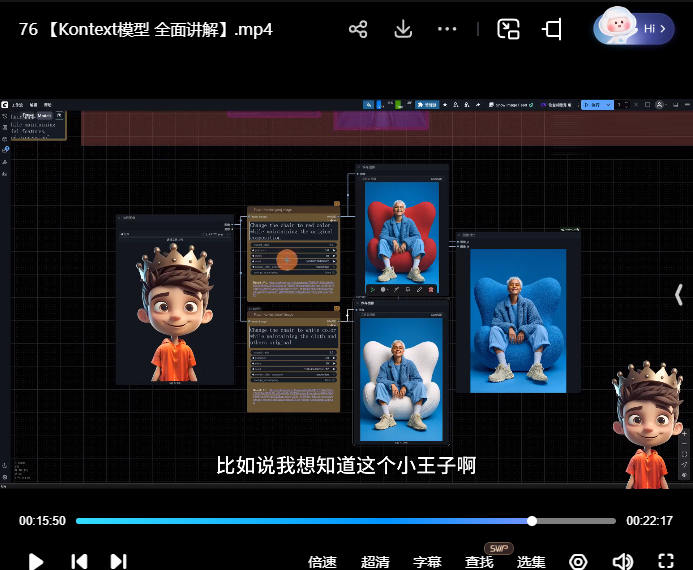Go back to the previous video
This screenshot has width=693, height=570.
pos(79,561)
